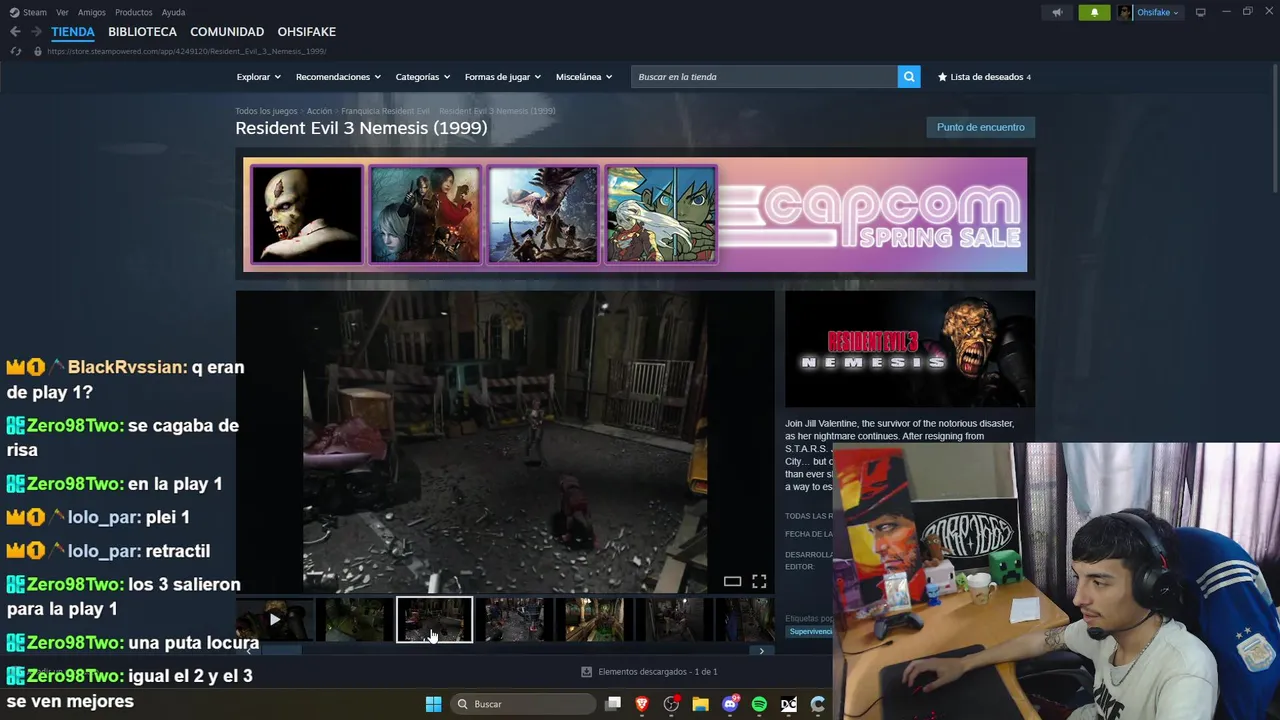Follow the Todos los juegos breadcrumb

coord(266,111)
